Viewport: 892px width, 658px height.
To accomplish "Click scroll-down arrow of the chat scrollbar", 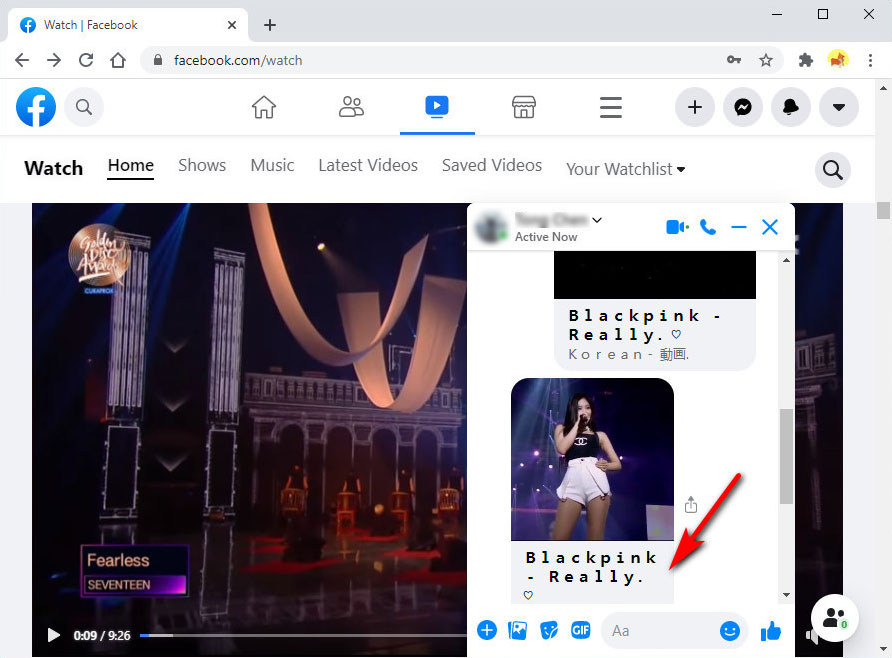I will point(786,595).
